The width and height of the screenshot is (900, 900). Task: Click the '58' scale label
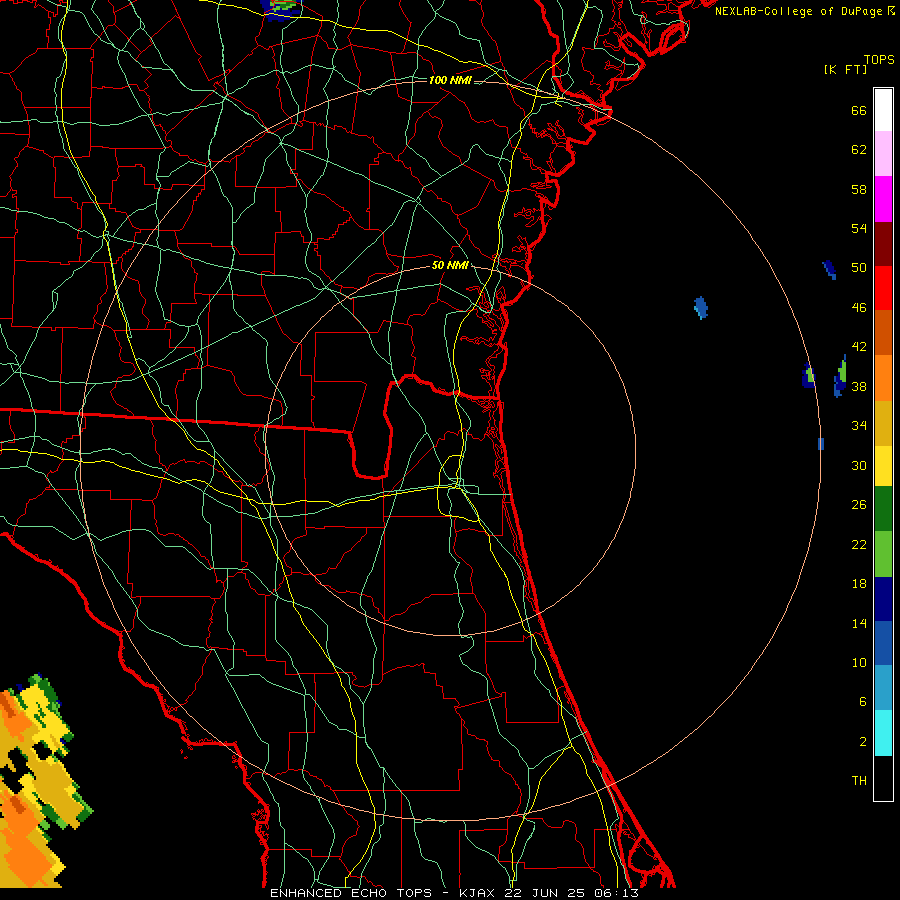point(859,189)
